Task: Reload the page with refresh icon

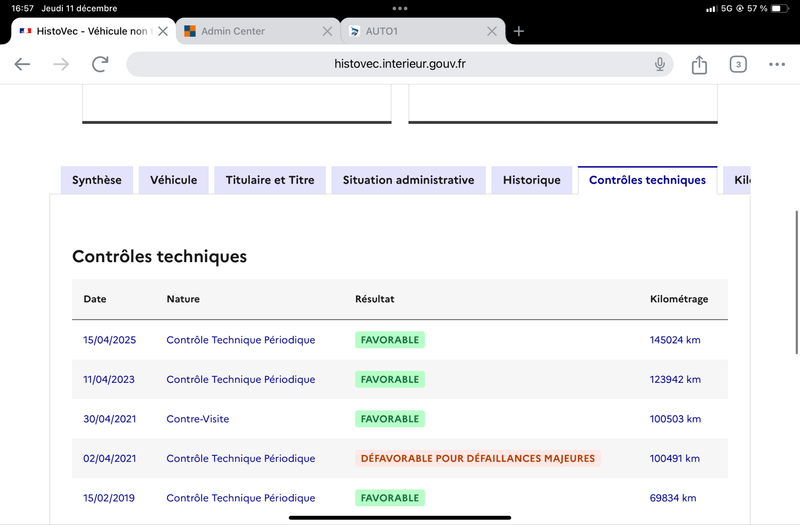Action: pyautogui.click(x=100, y=64)
